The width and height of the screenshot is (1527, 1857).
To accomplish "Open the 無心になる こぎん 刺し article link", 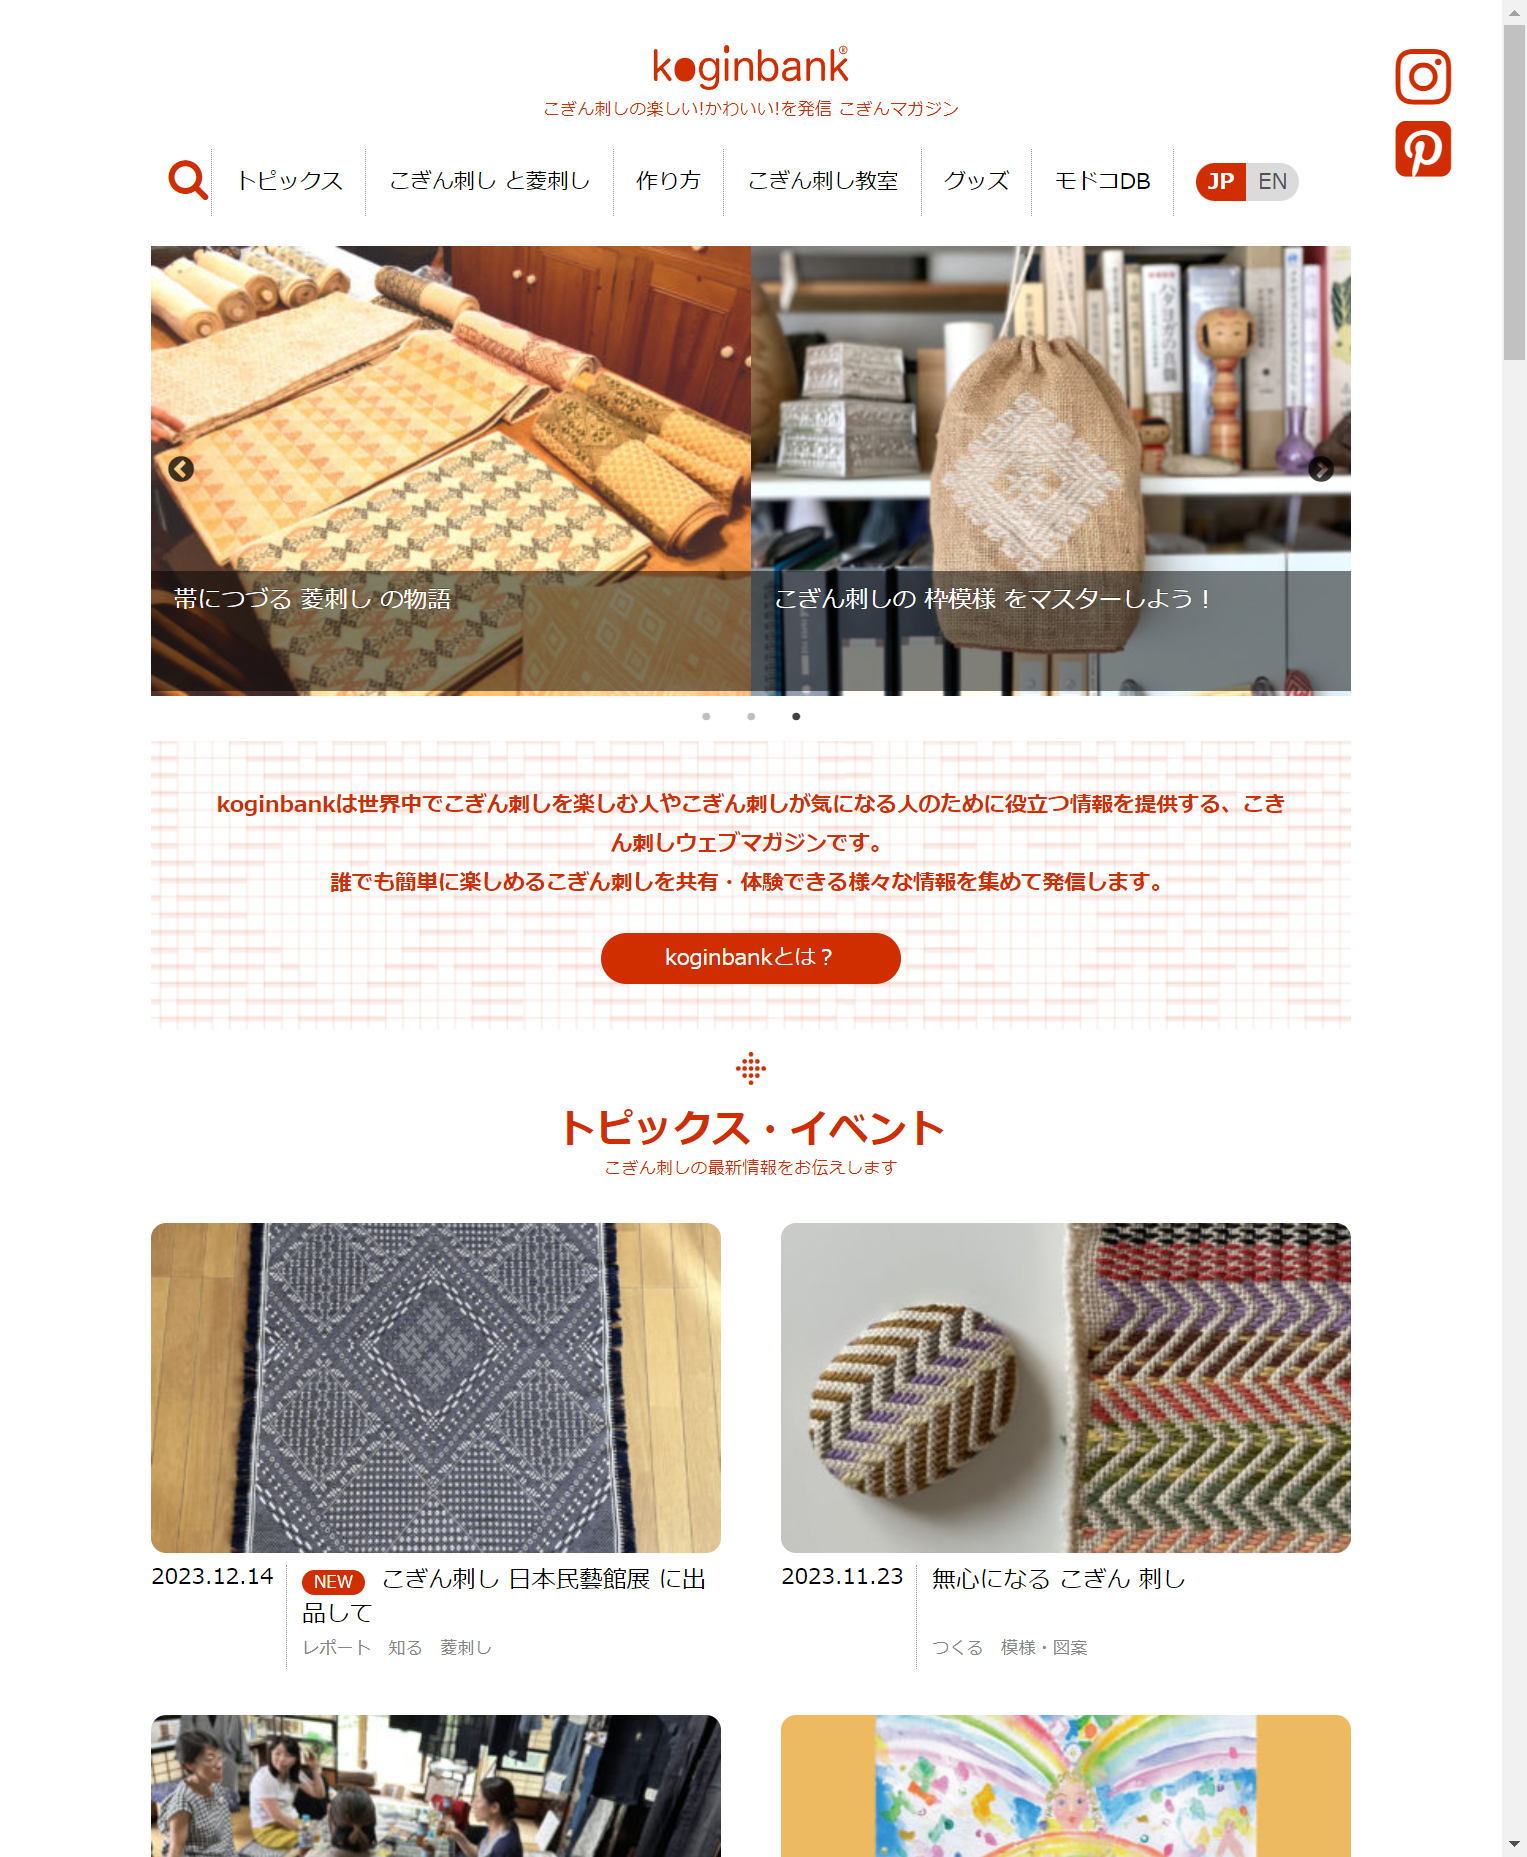I will pos(1059,1579).
